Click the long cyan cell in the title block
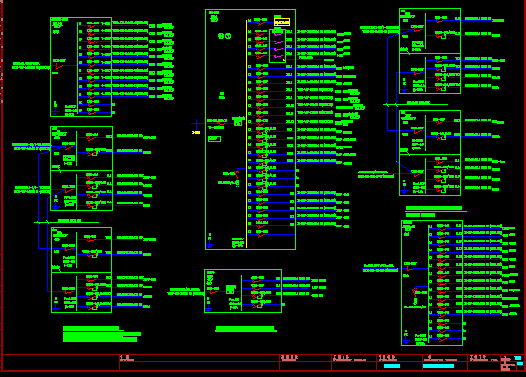The height and width of the screenshot is (377, 526). click(438, 366)
